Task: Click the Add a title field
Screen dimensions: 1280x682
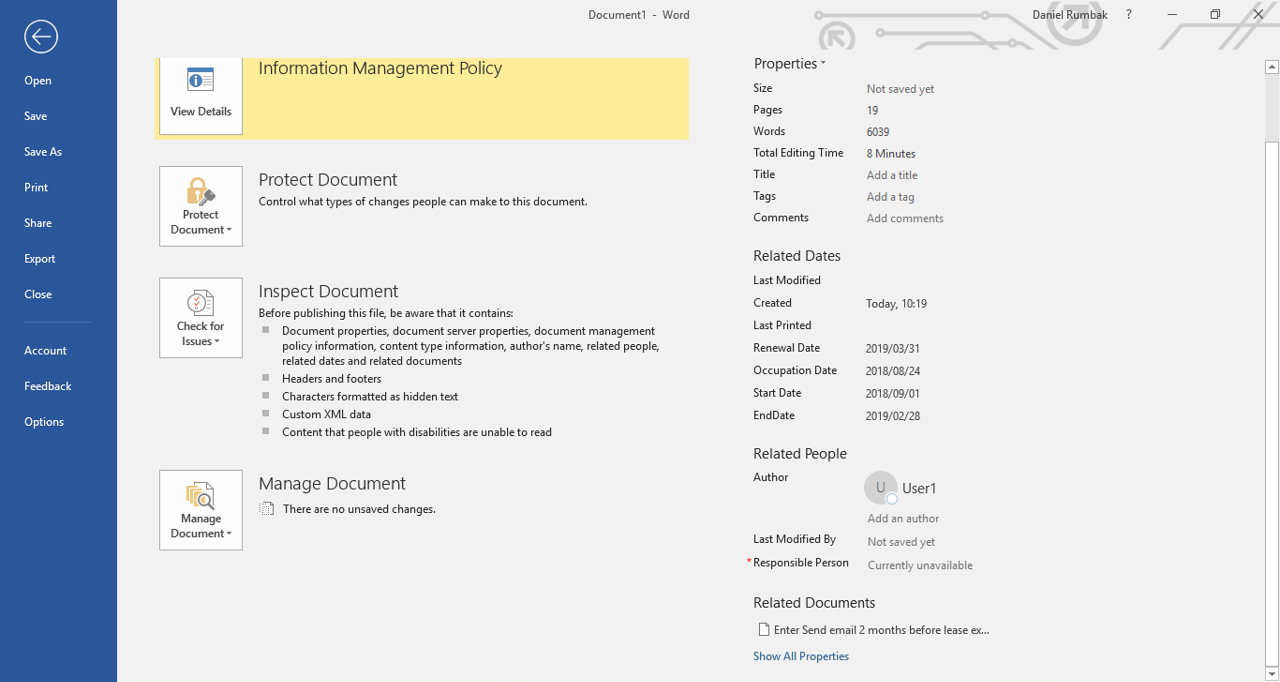Action: 892,175
